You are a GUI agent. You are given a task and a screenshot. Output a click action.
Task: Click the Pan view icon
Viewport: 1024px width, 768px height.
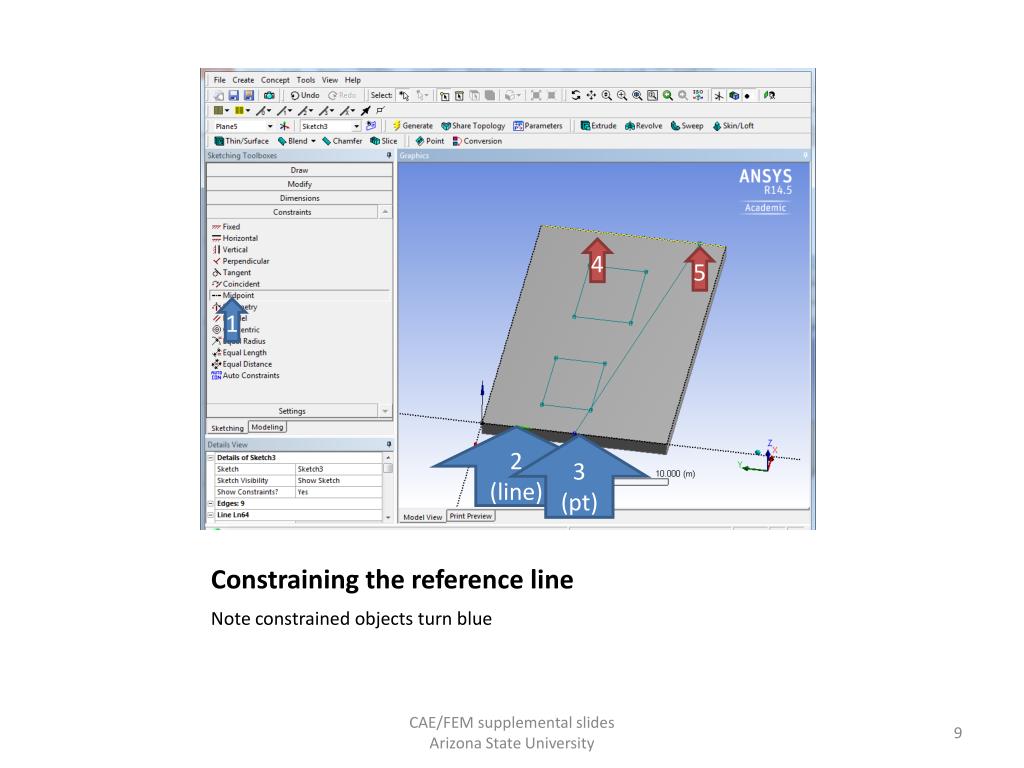(x=591, y=95)
